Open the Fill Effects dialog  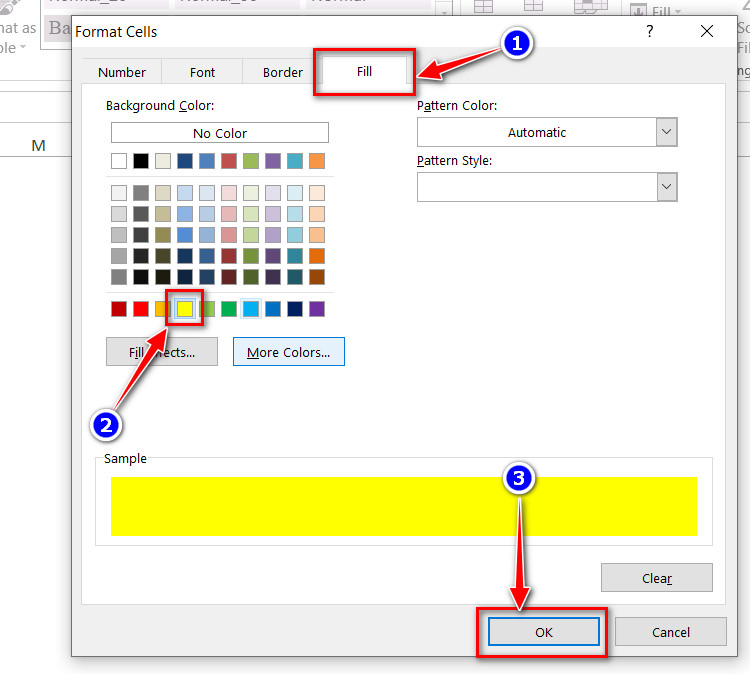coord(162,352)
